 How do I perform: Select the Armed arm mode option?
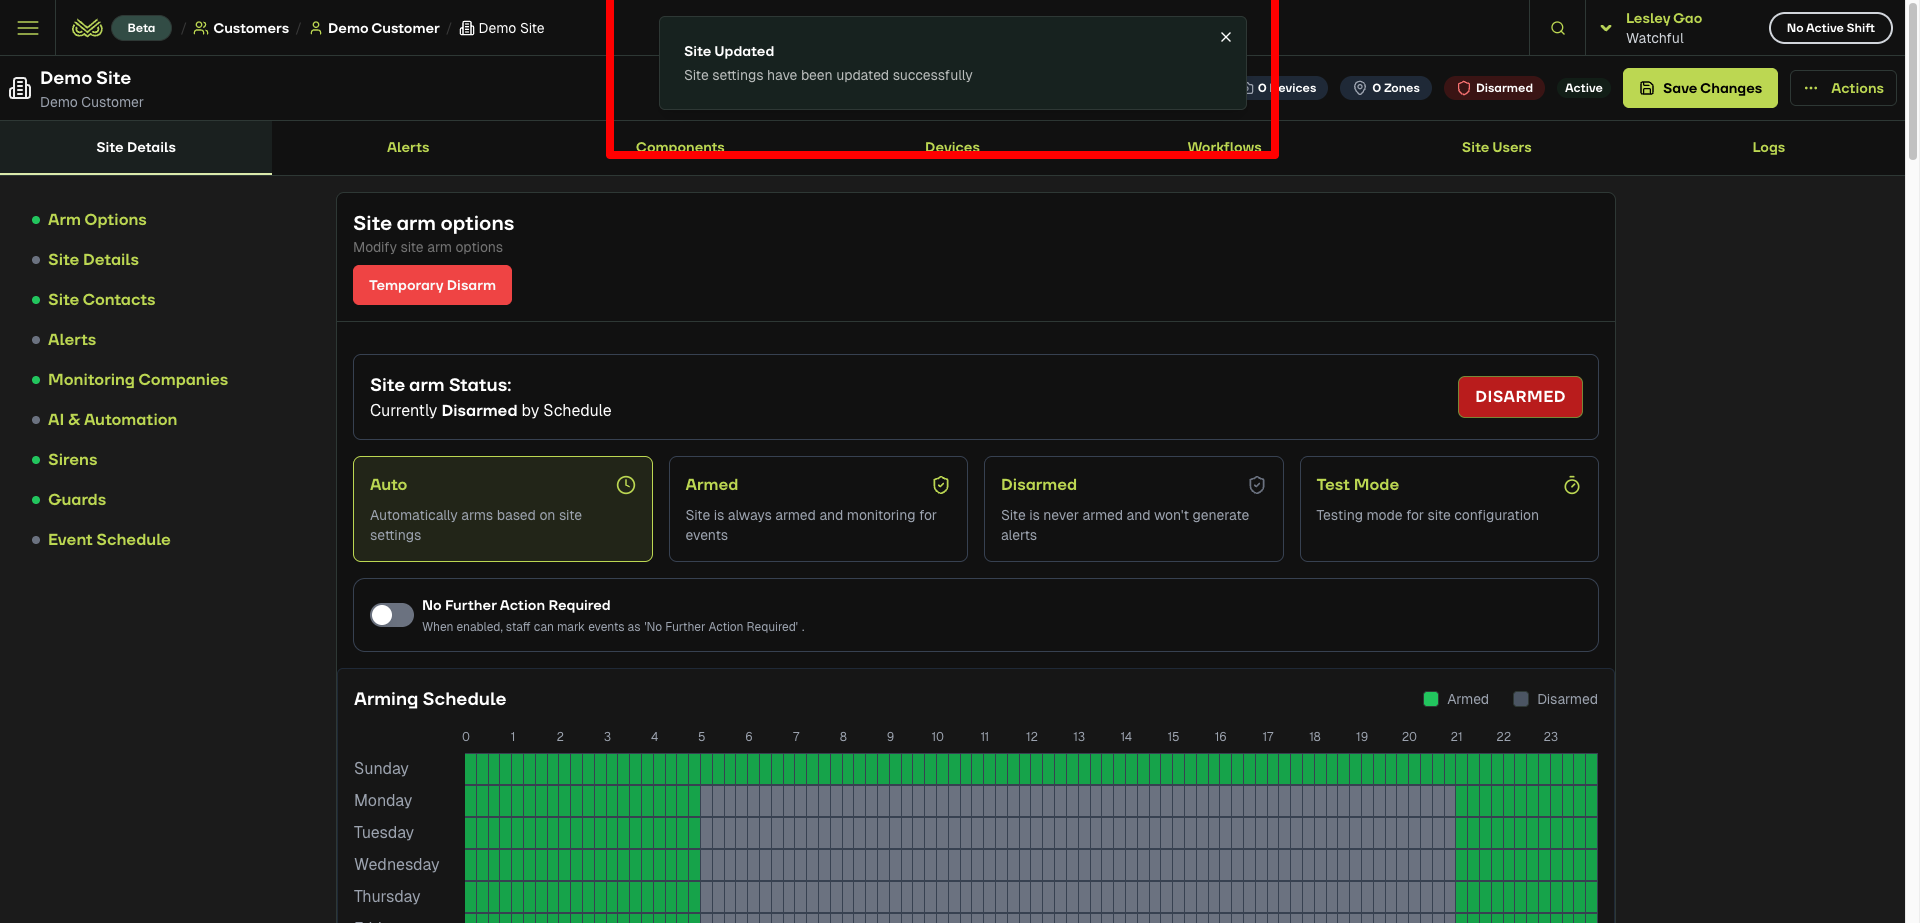(x=817, y=509)
